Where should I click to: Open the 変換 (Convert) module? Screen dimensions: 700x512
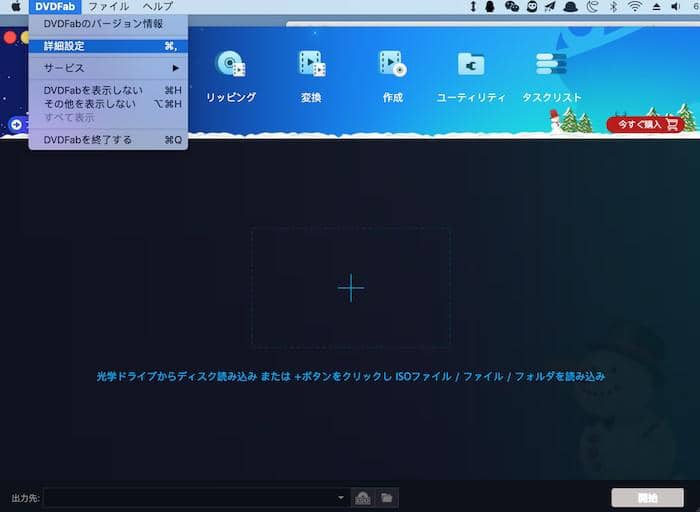(x=311, y=76)
